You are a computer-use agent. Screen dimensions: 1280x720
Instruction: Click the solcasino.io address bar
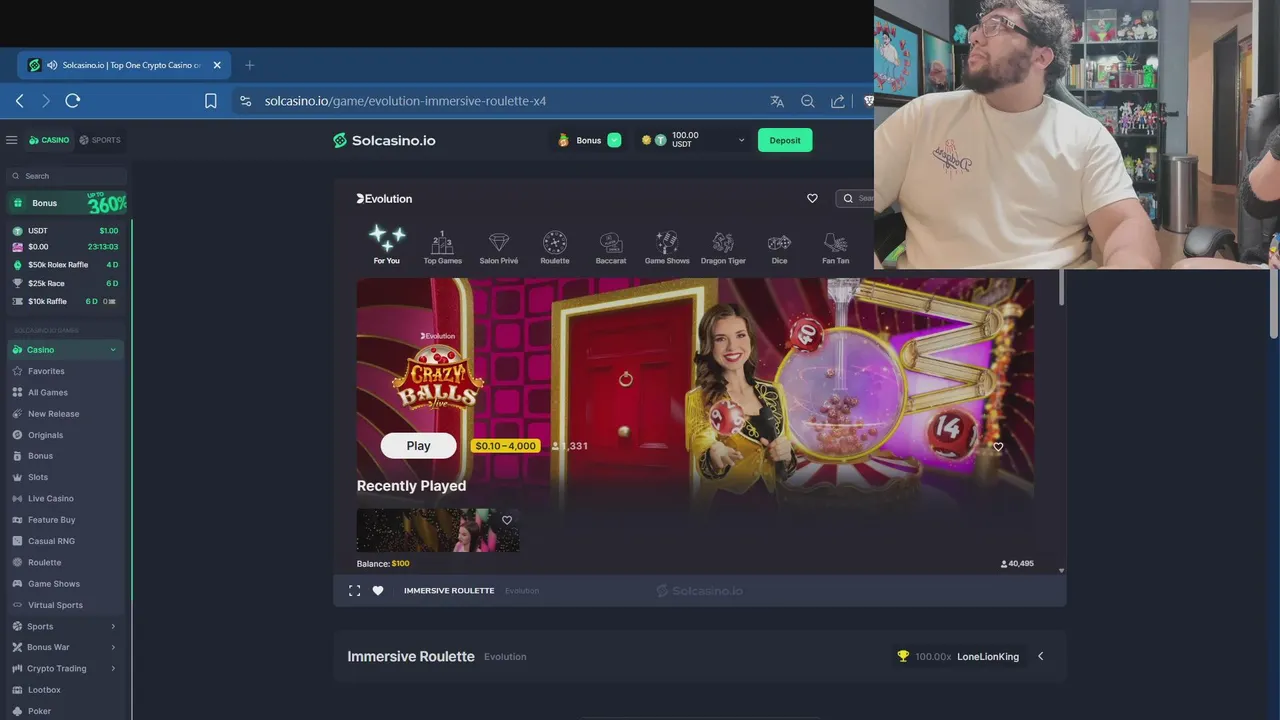[405, 101]
